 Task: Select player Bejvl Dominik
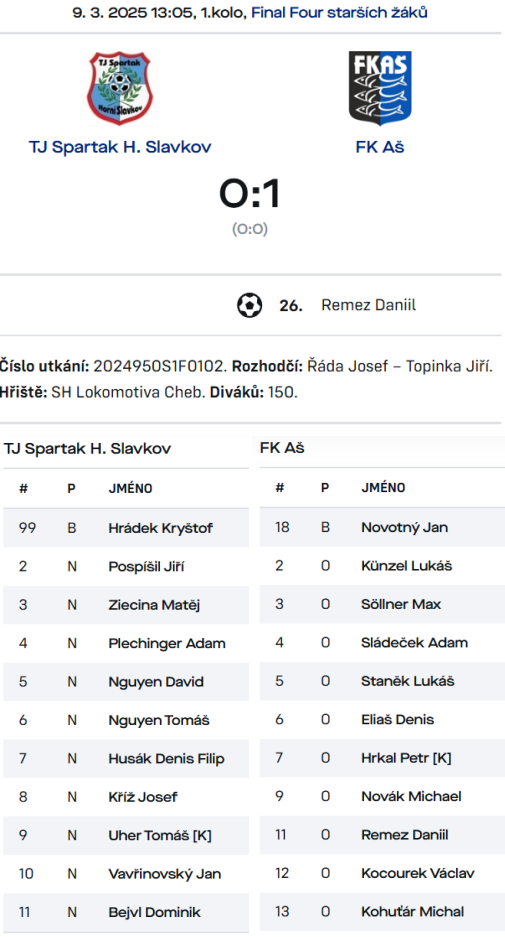(154, 912)
